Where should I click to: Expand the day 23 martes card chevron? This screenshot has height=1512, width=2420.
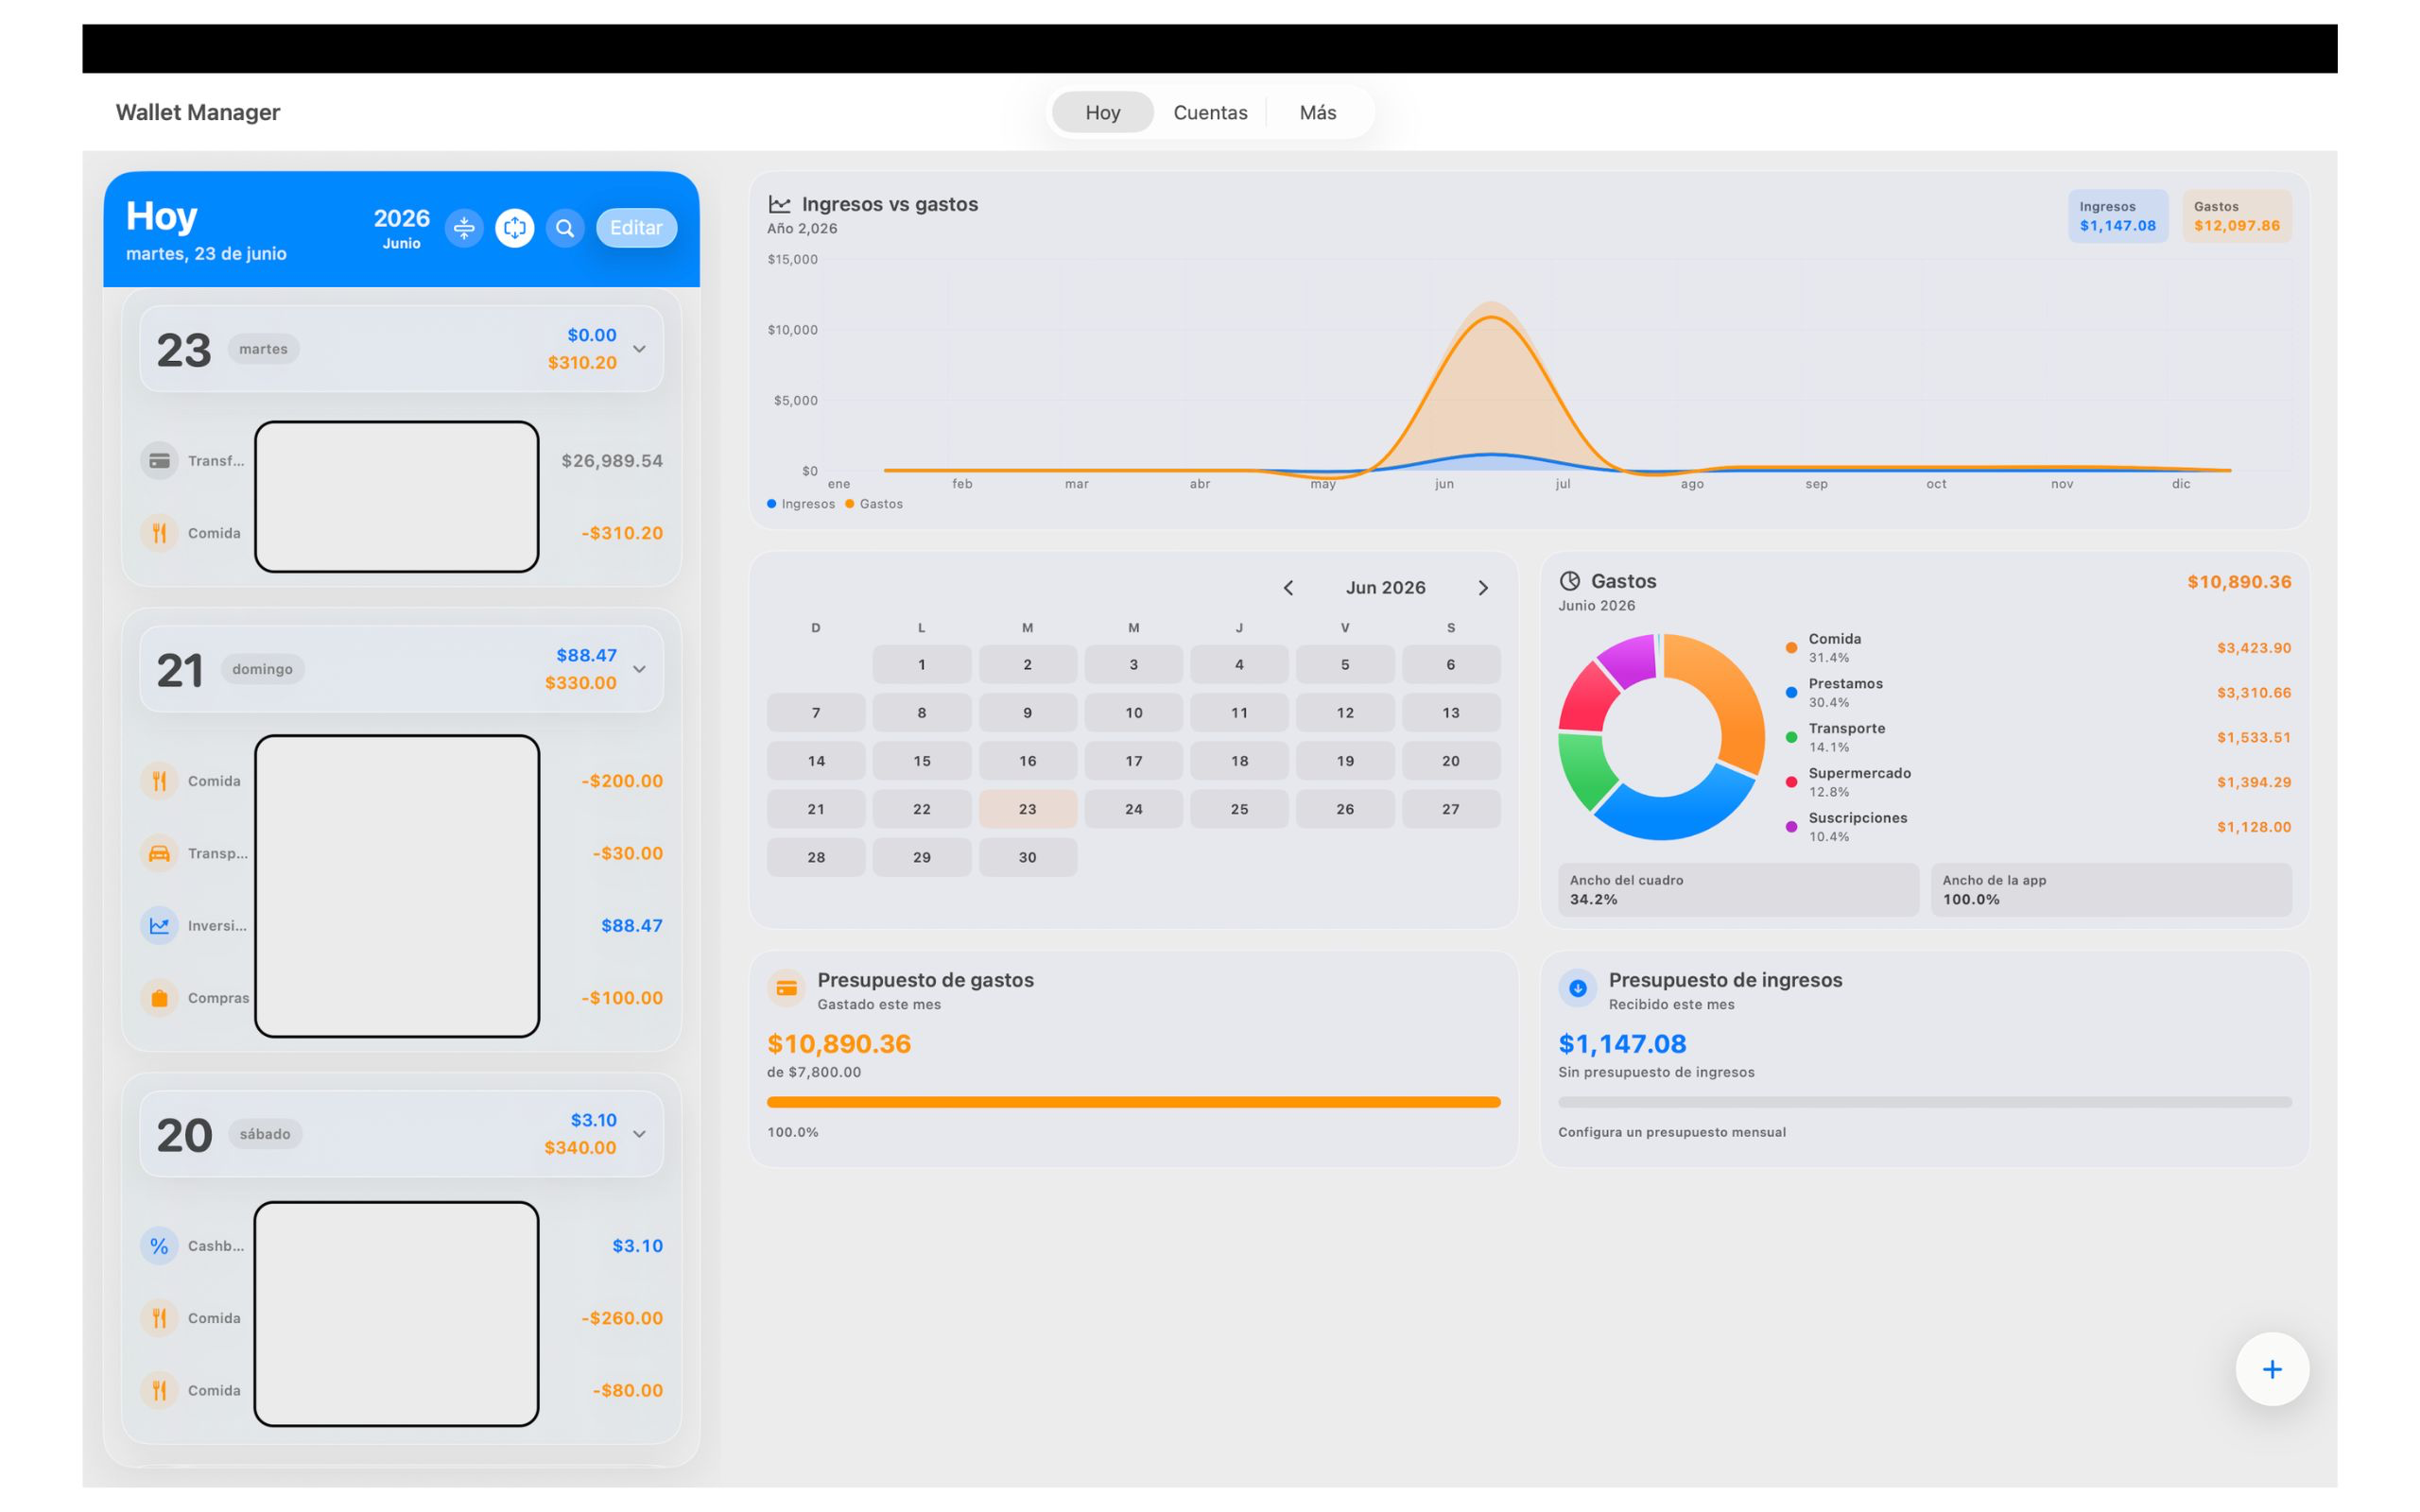[x=640, y=349]
